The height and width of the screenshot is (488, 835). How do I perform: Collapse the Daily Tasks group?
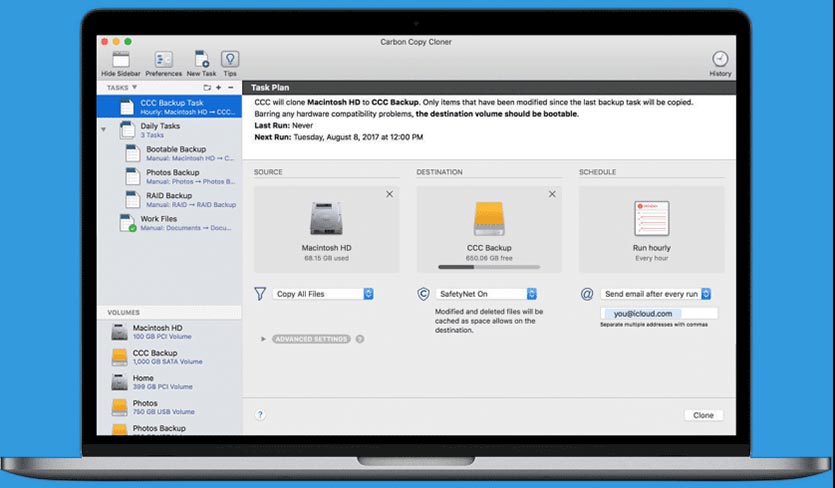point(104,129)
